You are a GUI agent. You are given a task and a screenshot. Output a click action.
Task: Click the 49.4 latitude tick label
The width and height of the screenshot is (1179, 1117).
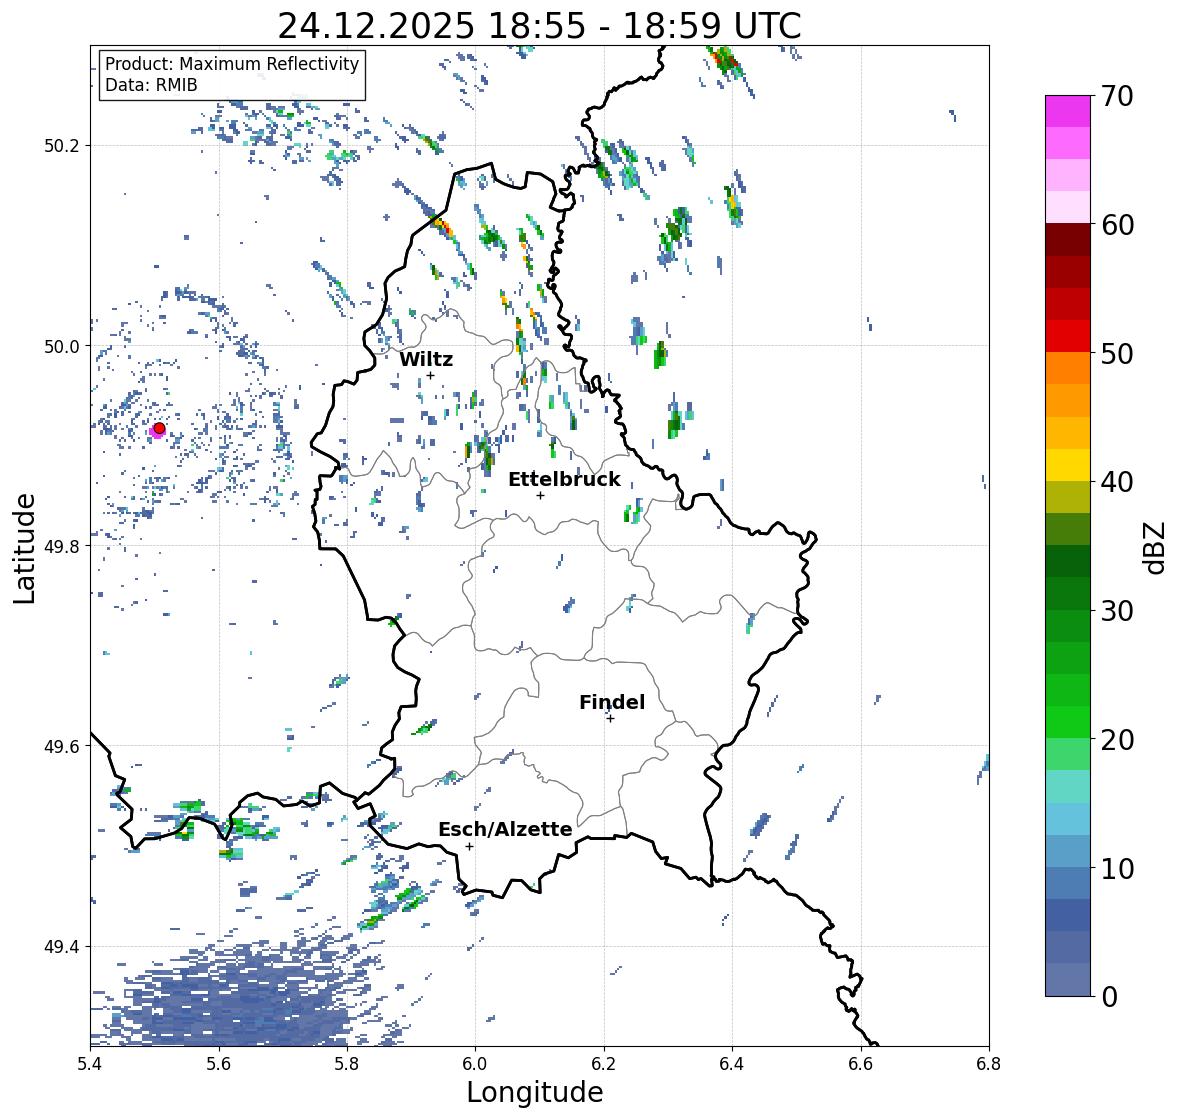click(62, 947)
